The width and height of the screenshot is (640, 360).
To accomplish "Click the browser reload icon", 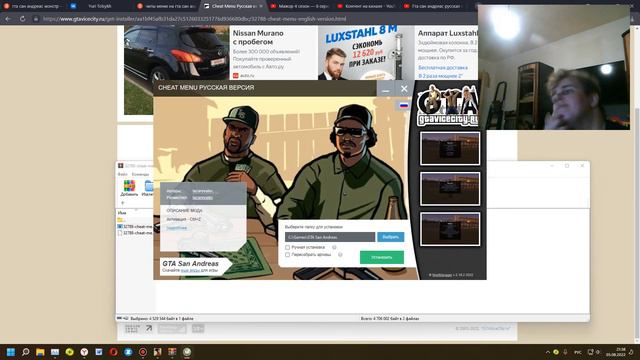I will click(22, 19).
